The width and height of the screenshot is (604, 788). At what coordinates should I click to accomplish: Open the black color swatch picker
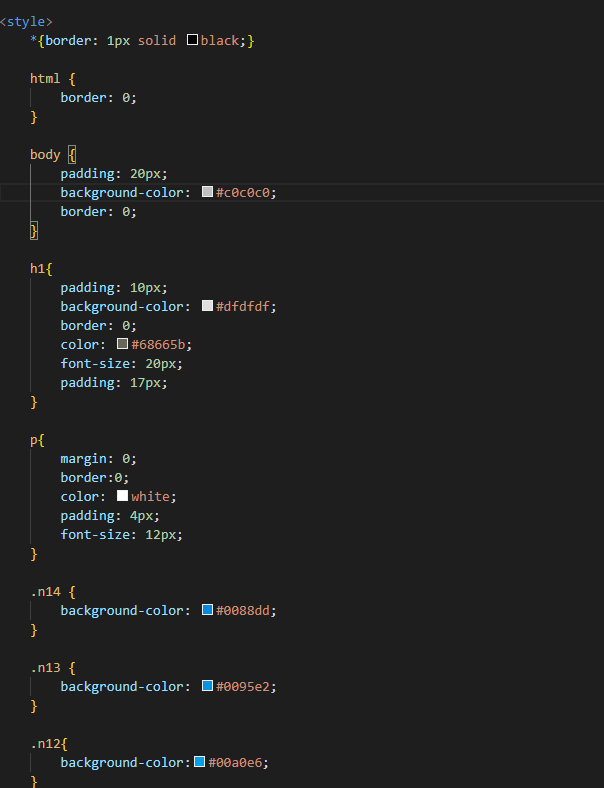(x=192, y=40)
